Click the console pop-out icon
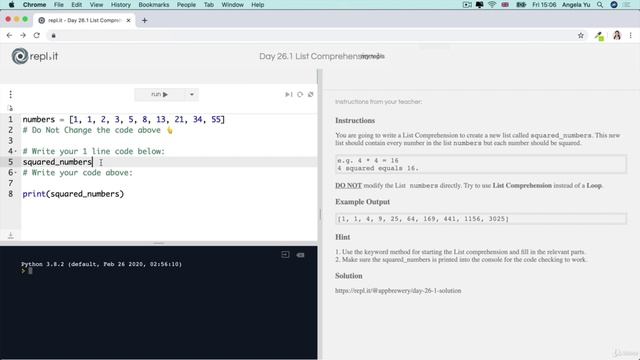This screenshot has width=640, height=360. 285,255
